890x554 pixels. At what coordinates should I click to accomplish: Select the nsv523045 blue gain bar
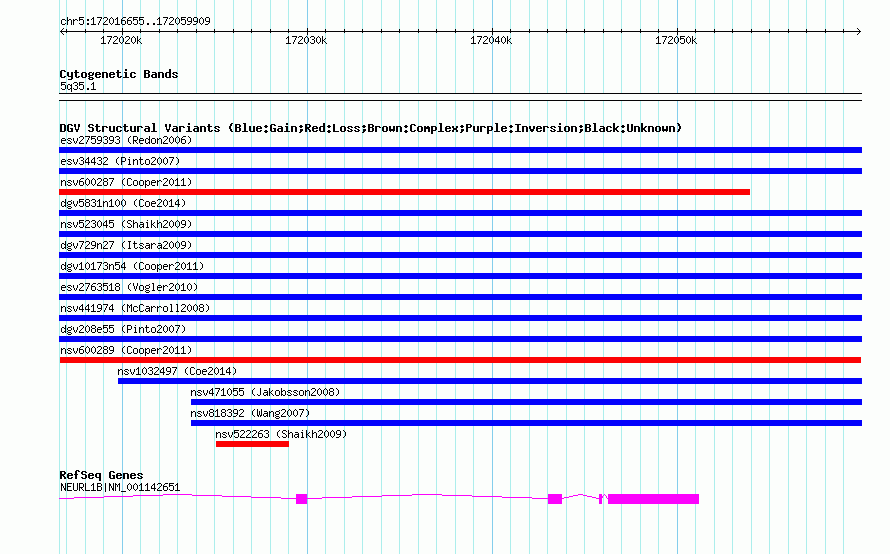460,234
